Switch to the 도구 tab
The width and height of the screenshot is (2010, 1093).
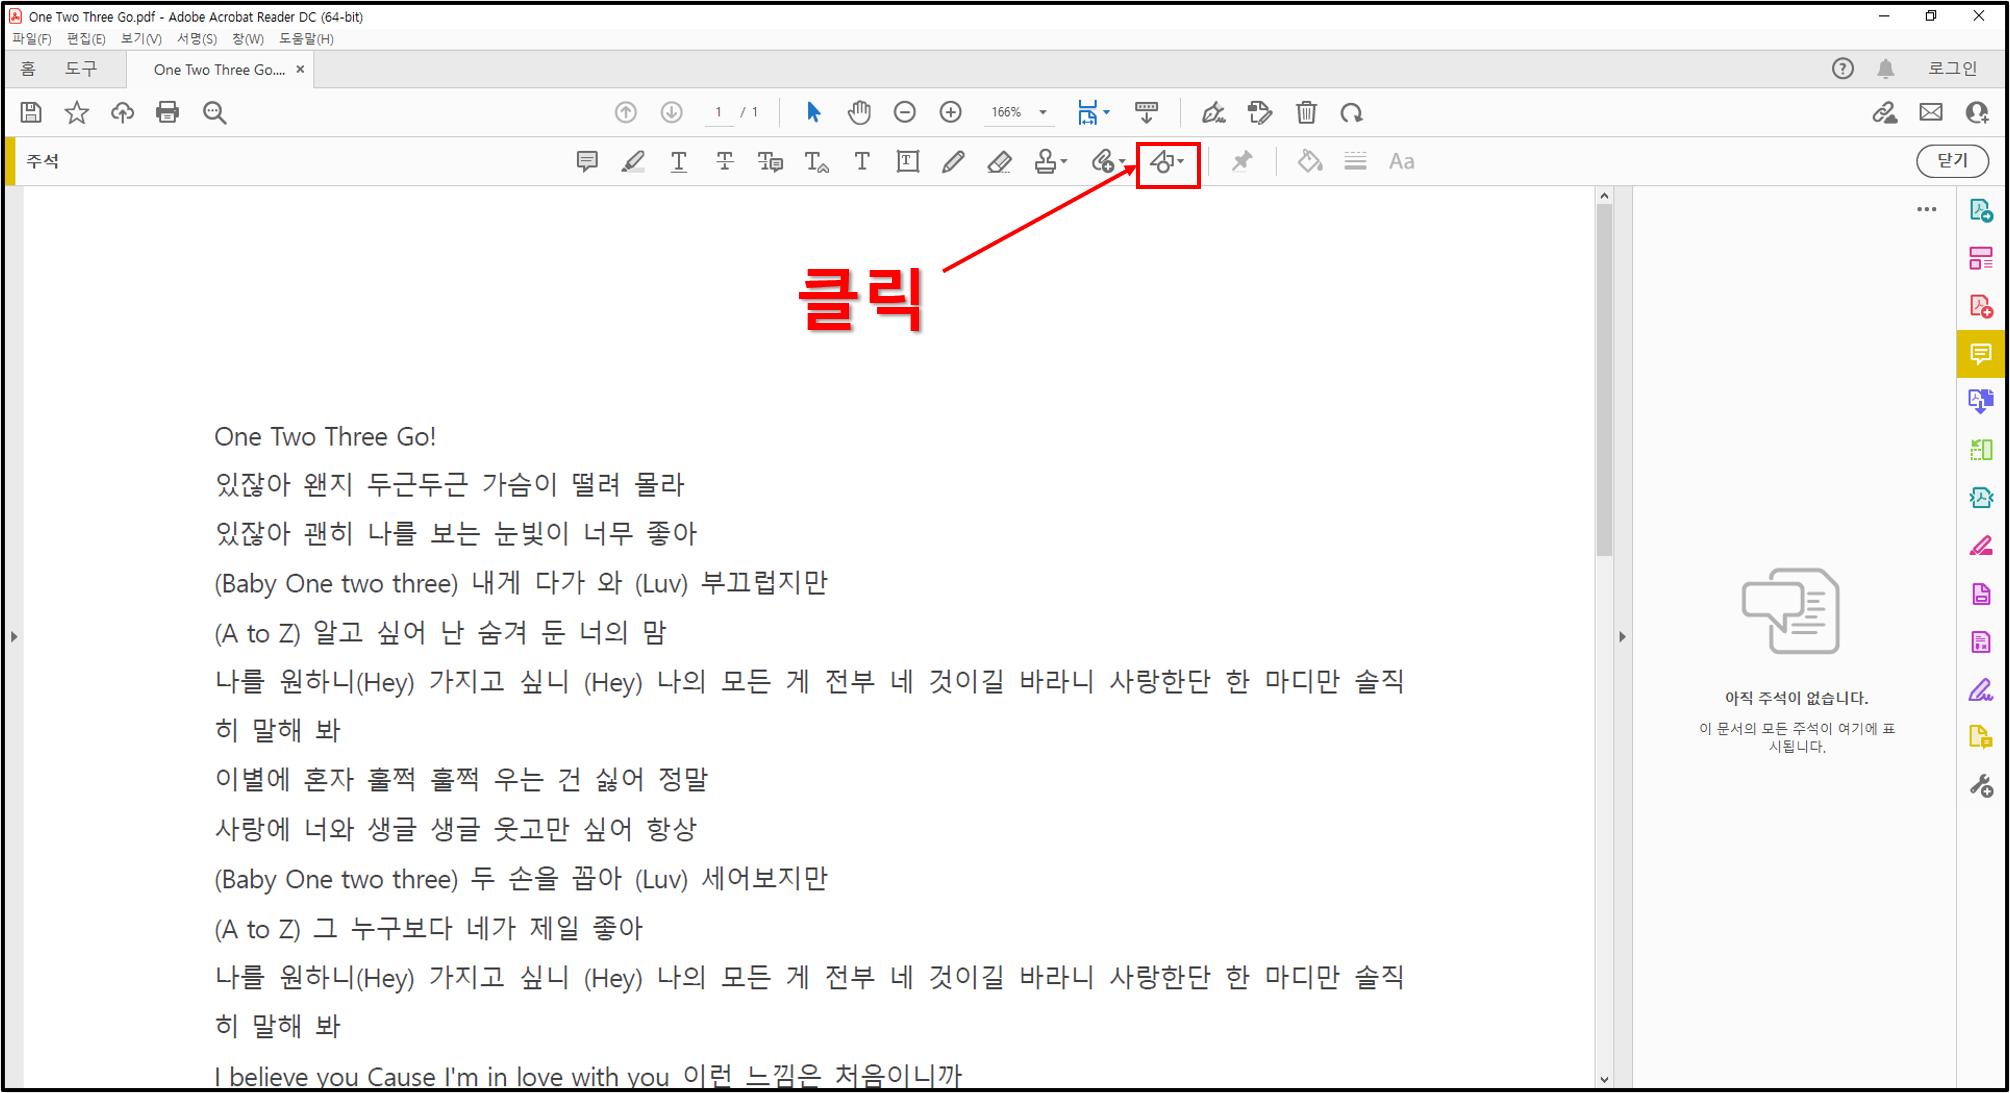pyautogui.click(x=81, y=69)
